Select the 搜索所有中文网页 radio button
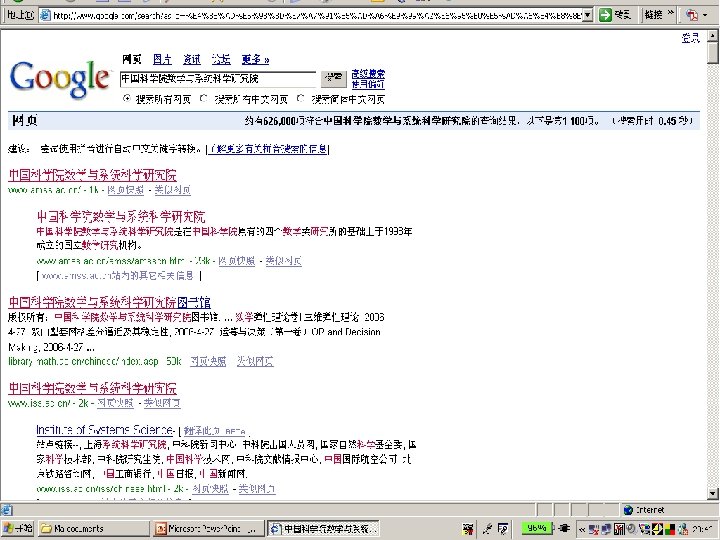Viewport: 720px width, 540px height. 204,98
